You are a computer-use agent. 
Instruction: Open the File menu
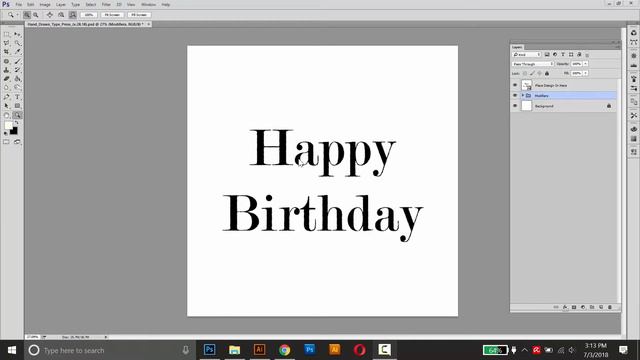[x=19, y=4]
